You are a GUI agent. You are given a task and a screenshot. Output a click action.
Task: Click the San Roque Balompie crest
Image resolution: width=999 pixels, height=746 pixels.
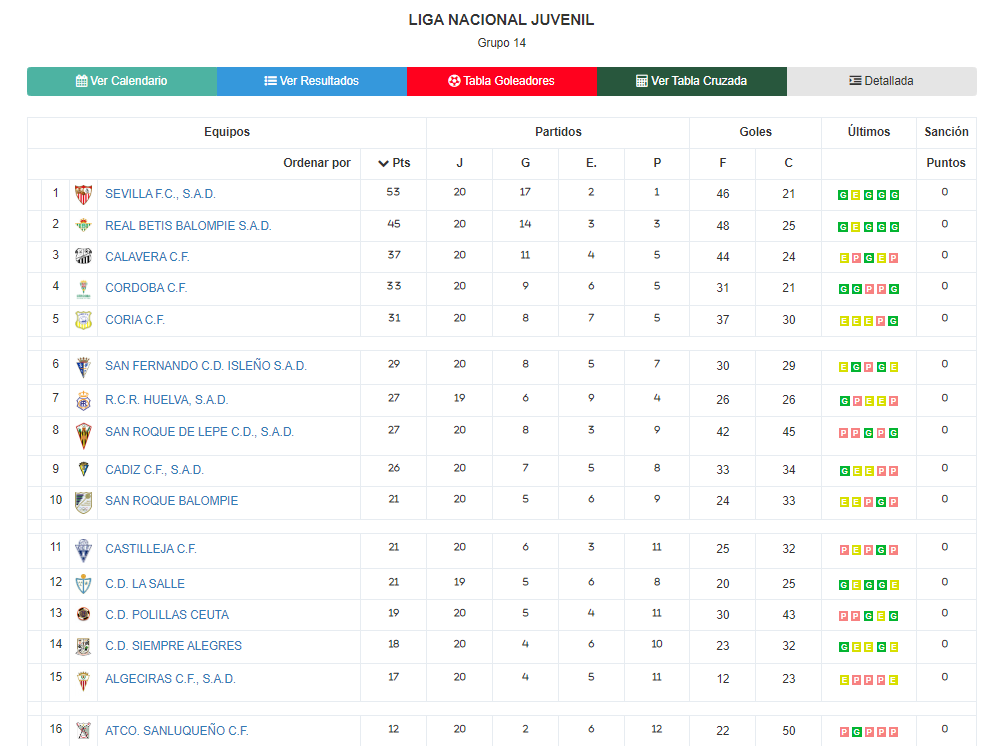click(83, 503)
